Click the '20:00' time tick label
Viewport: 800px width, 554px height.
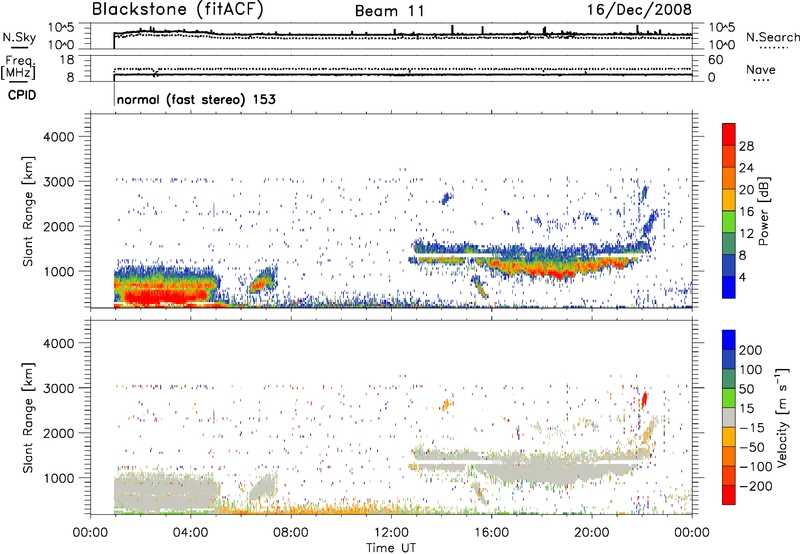(592, 533)
